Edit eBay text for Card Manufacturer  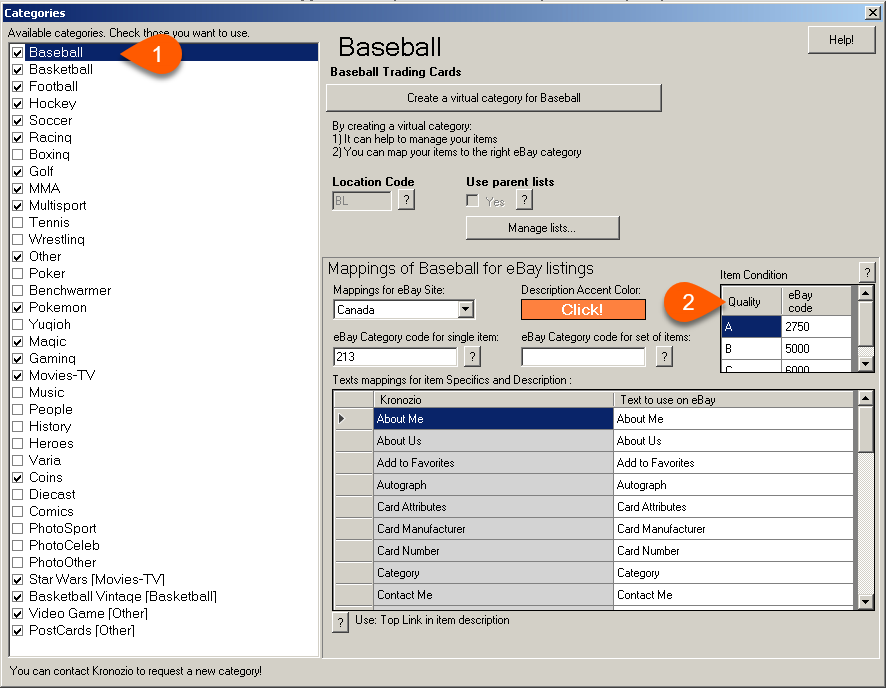click(733, 529)
